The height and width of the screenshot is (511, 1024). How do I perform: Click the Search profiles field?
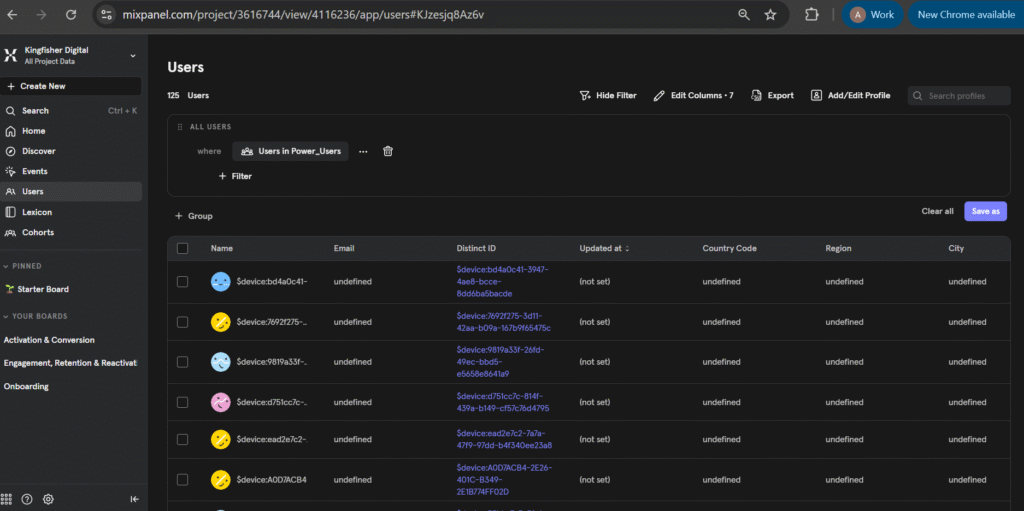(x=959, y=96)
